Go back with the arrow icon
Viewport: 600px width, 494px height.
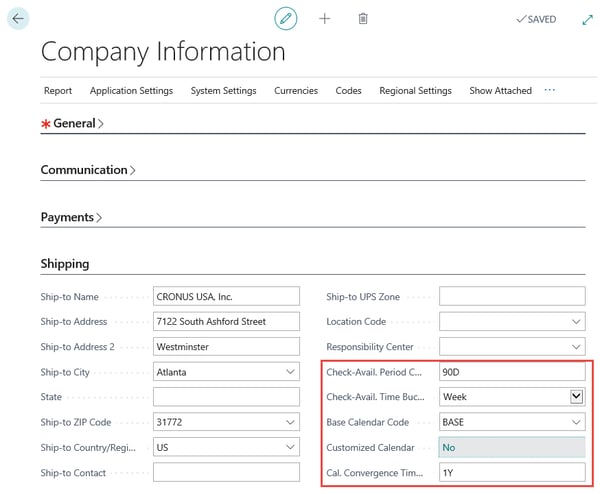[18, 18]
